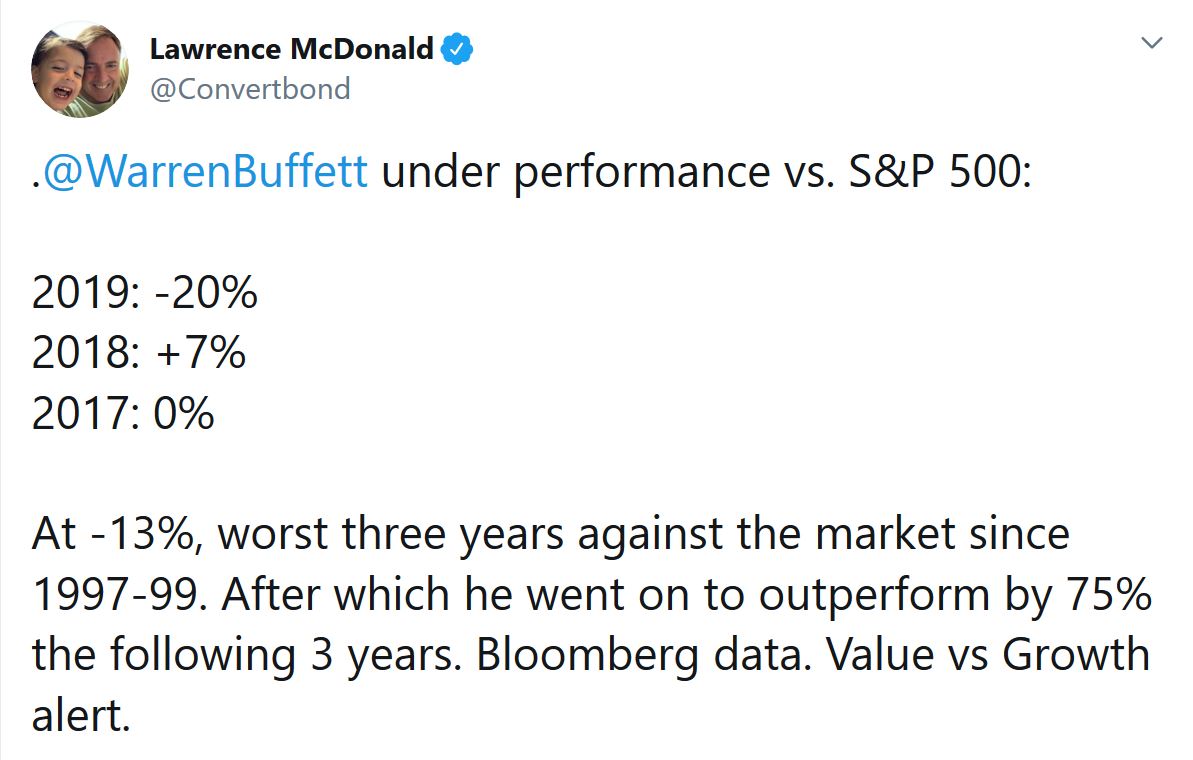Viewport: 1193px width, 760px height.
Task: Click the blue verified badge icon
Action: point(457,49)
